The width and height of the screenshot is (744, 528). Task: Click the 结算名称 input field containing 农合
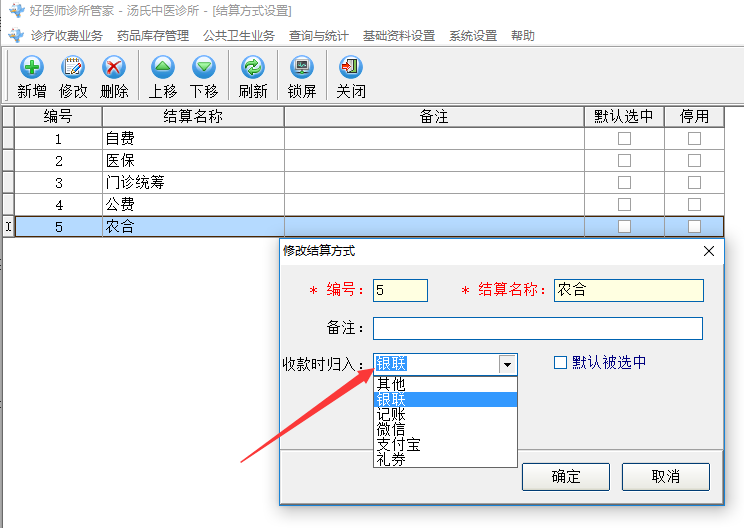629,290
